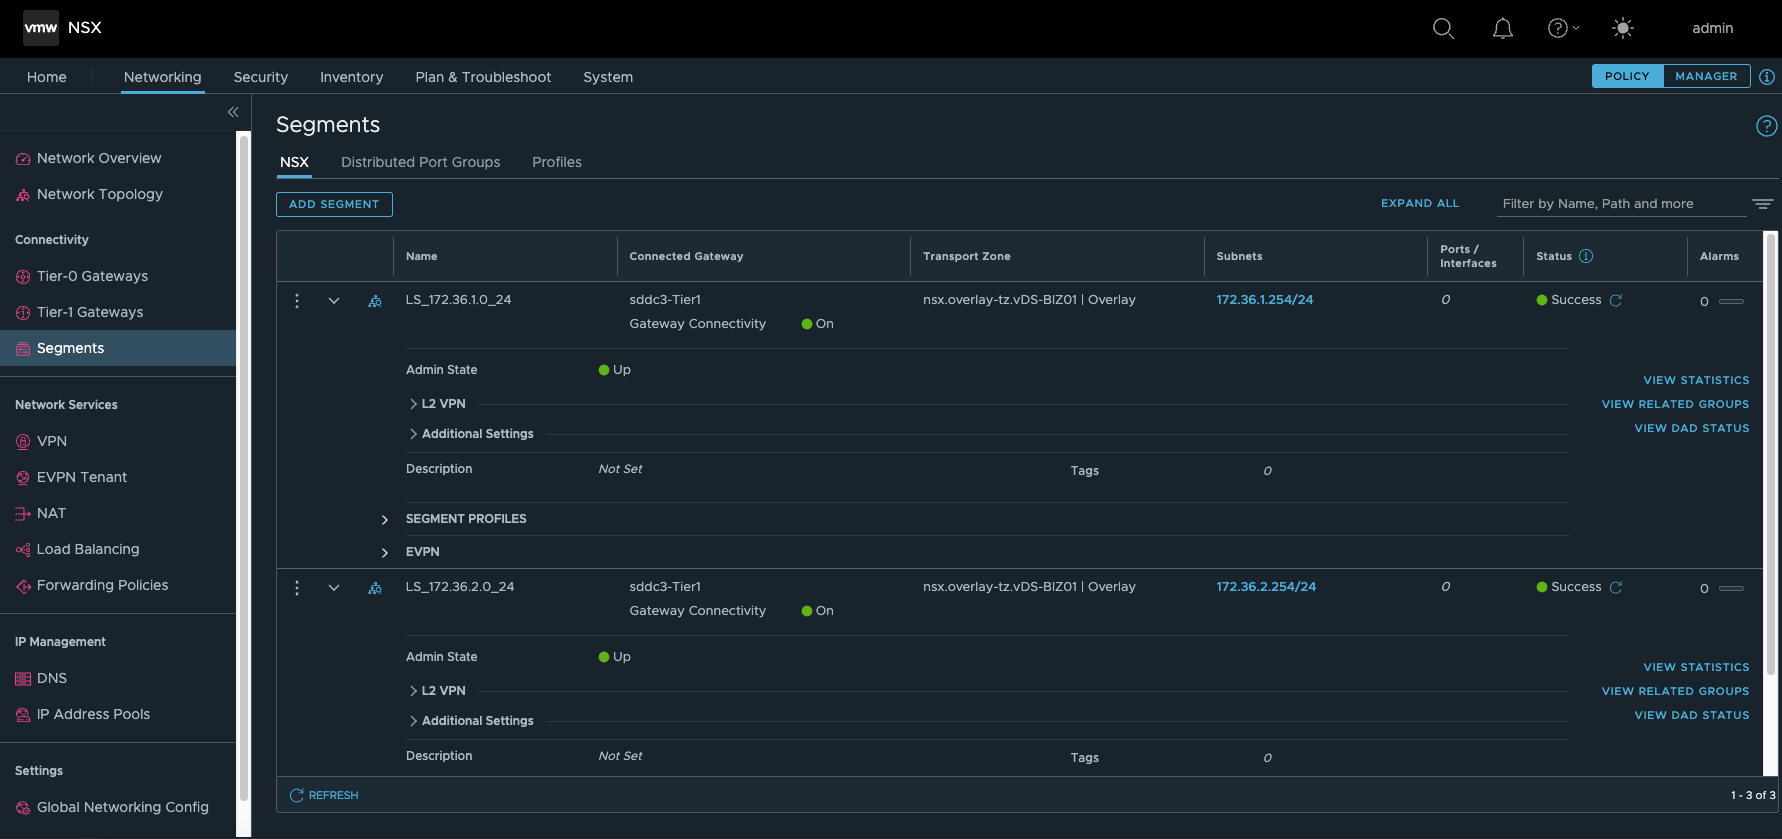Open subnet link 172.36.1.254/24

coord(1265,300)
